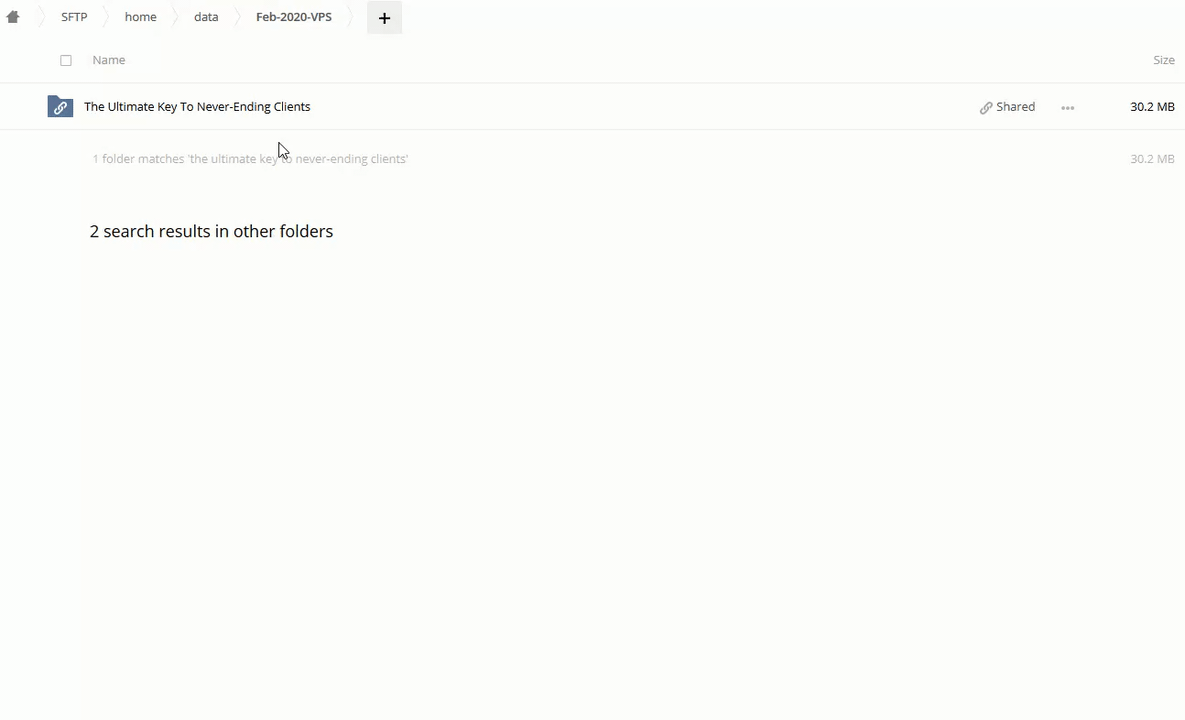Viewport: 1185px width, 720px height.
Task: Click the chevron separator after Feb-2020-VPS
Action: 352,17
